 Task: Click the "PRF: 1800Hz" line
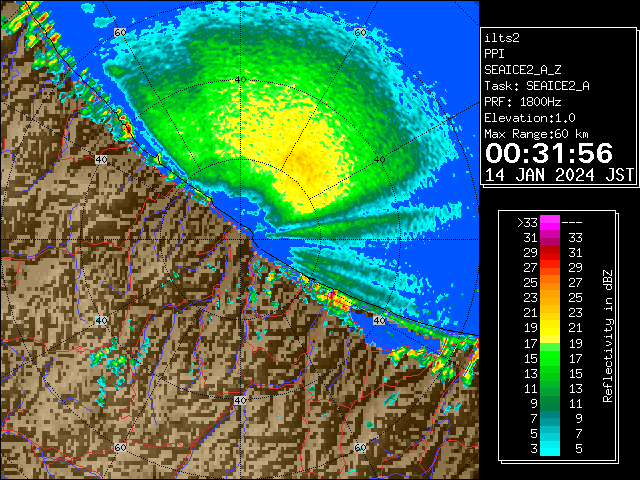pyautogui.click(x=523, y=102)
